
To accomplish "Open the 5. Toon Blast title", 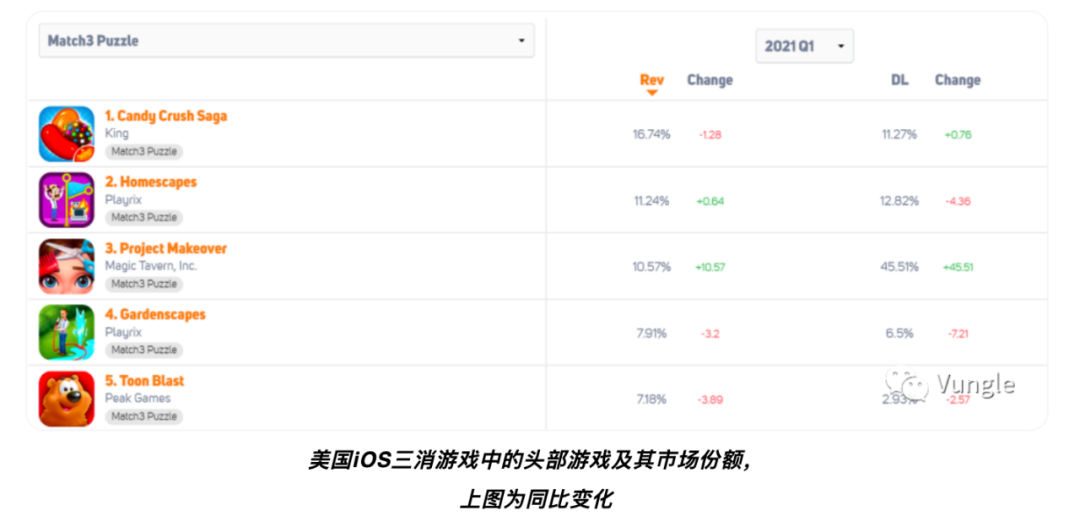I will 145,380.
